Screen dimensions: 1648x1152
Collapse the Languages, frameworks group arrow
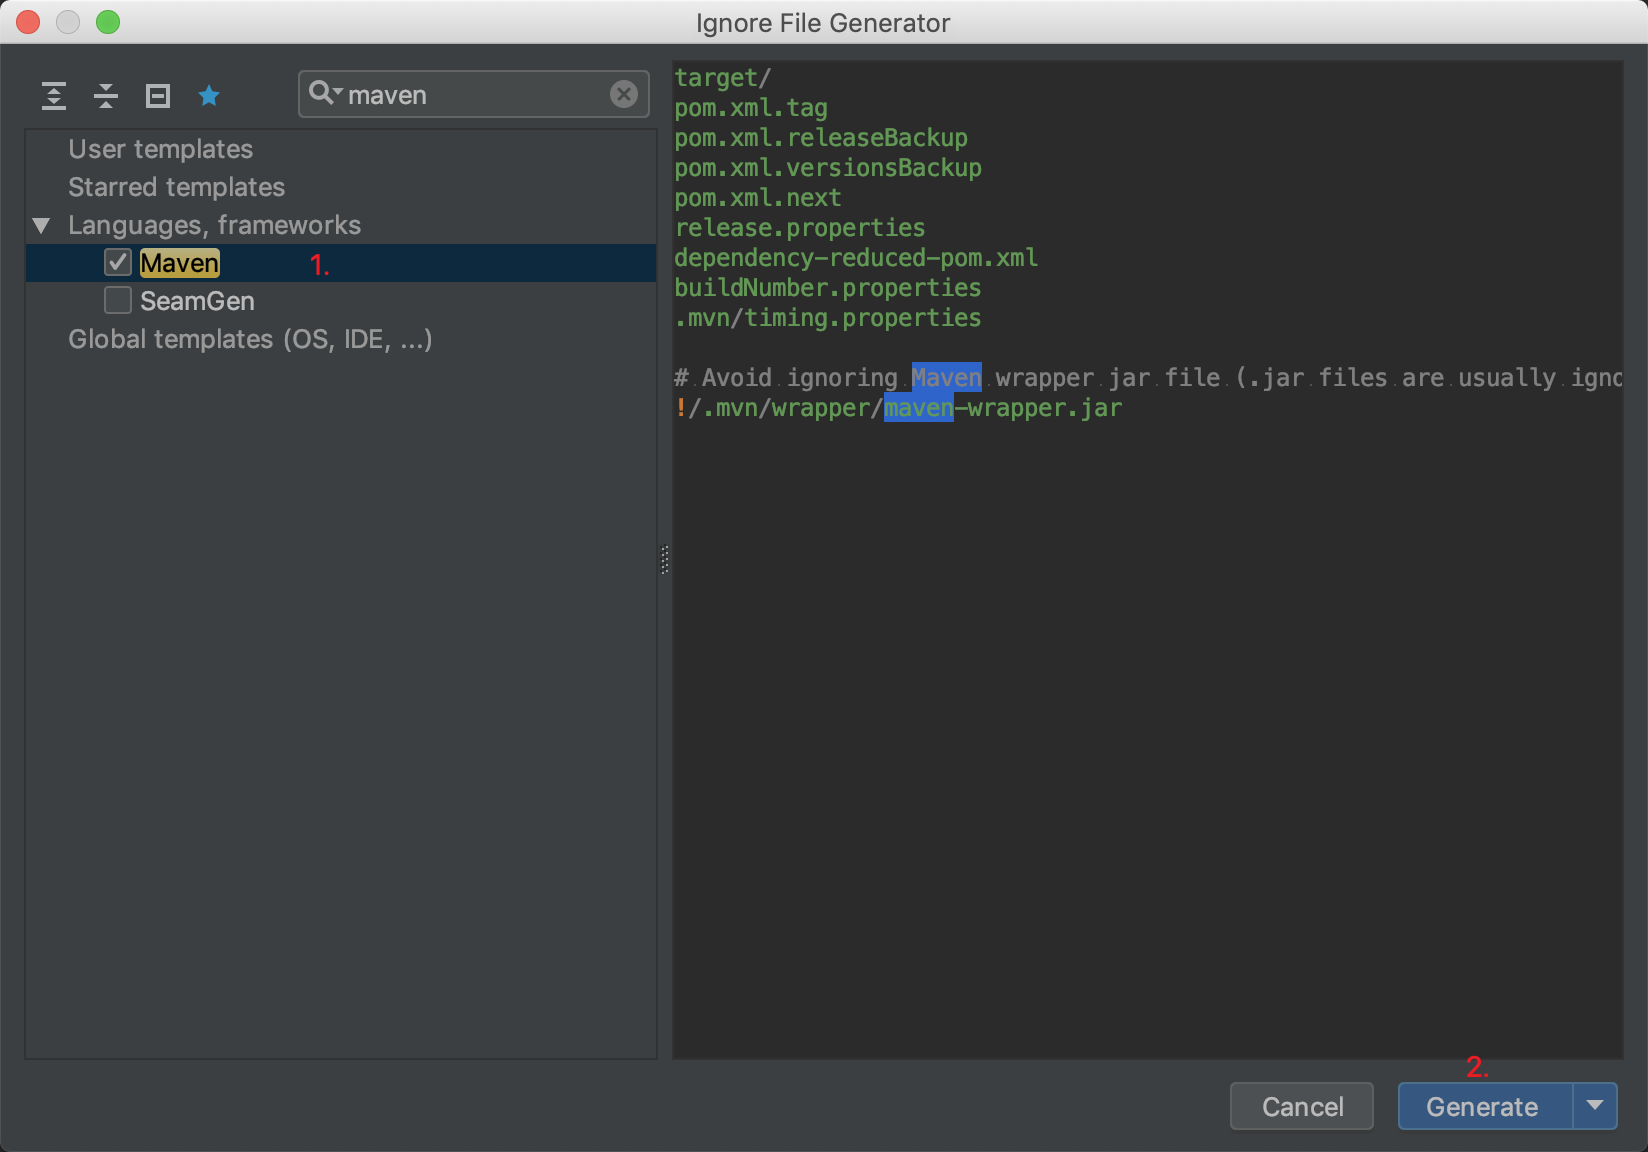pos(41,226)
